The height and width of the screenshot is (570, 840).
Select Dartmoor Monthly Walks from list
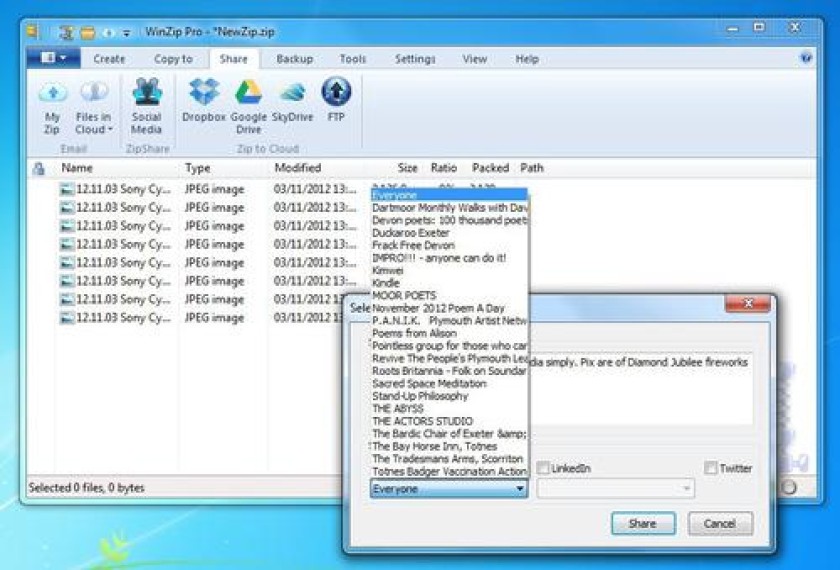coord(449,207)
